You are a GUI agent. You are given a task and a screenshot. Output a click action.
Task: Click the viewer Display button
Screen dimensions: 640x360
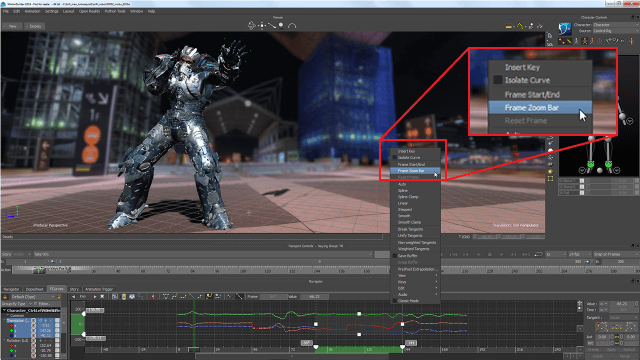(x=34, y=26)
